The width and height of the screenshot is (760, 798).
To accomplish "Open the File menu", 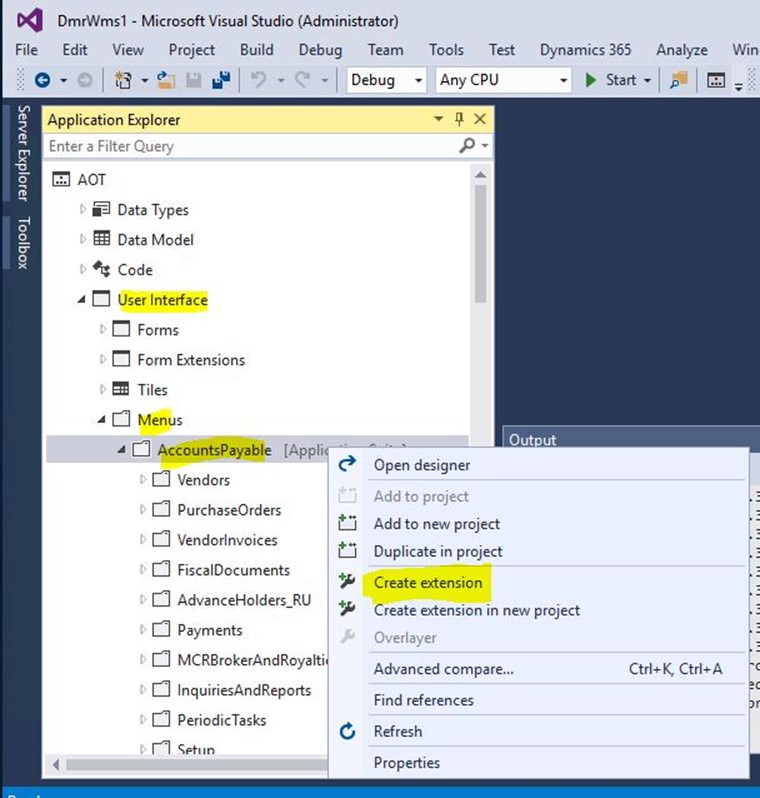I will [x=26, y=50].
